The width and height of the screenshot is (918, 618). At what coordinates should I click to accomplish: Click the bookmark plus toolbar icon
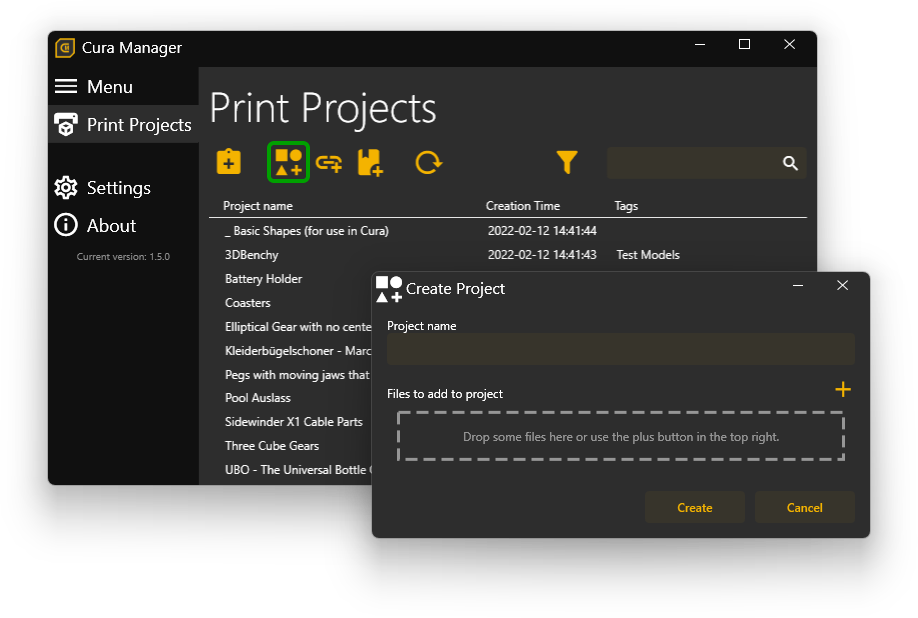pyautogui.click(x=370, y=163)
